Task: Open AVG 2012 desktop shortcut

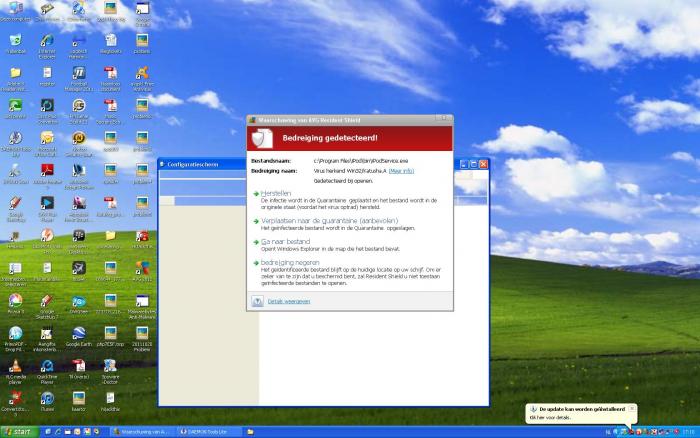Action: tap(142, 271)
